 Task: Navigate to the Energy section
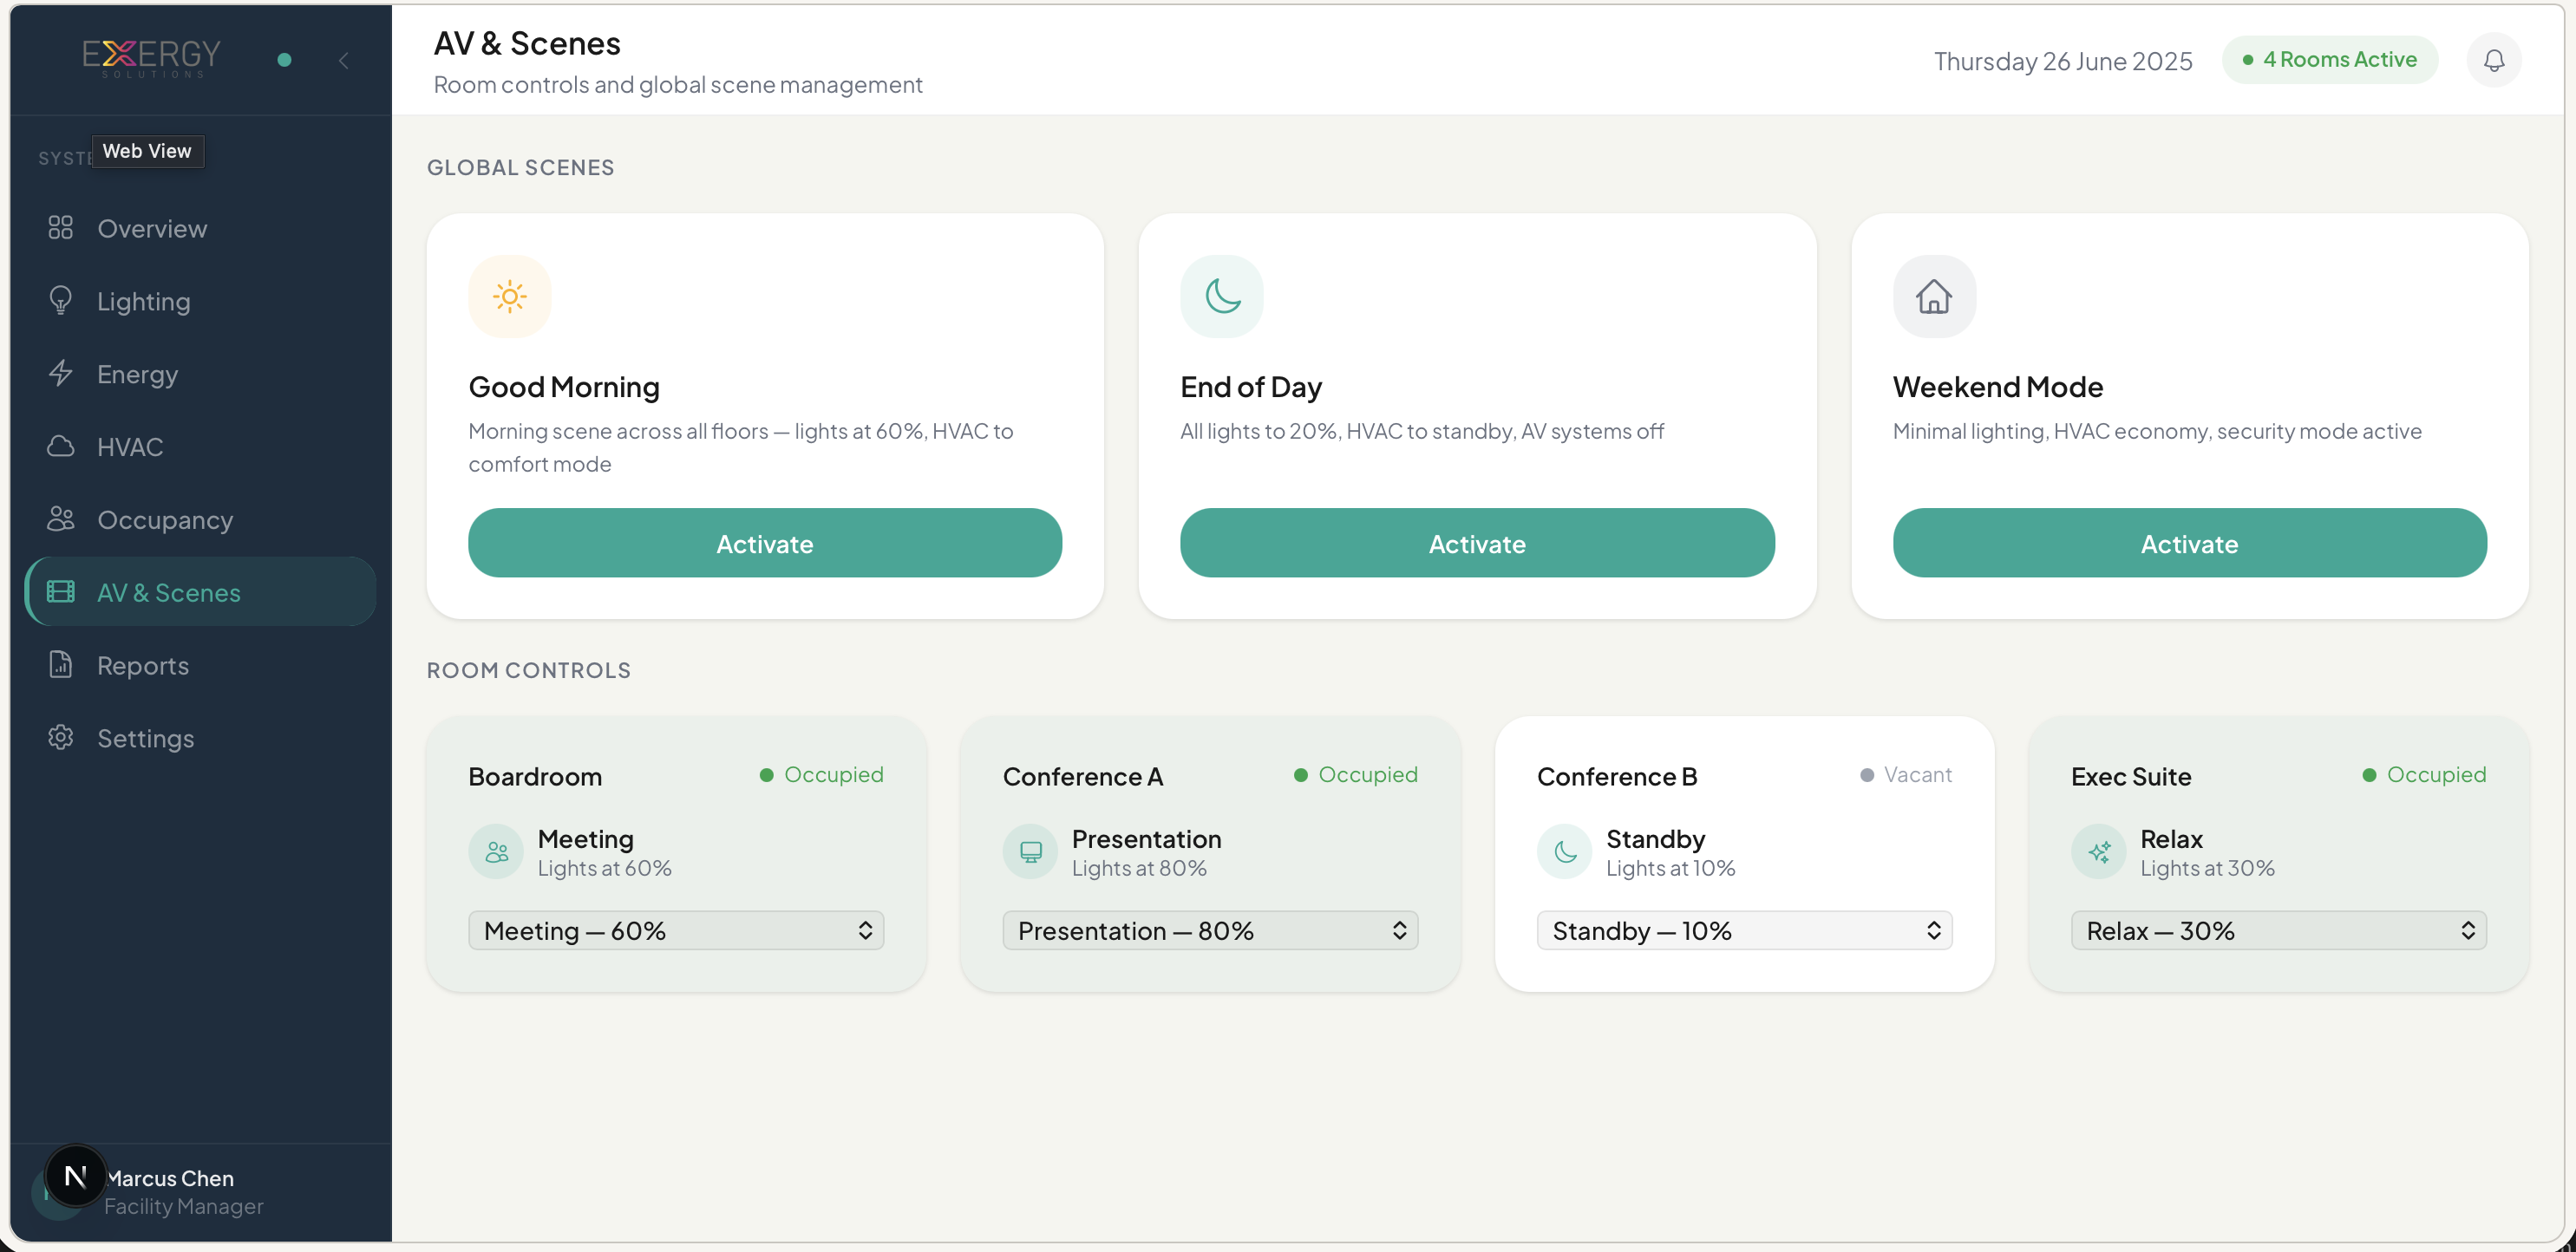(x=200, y=374)
